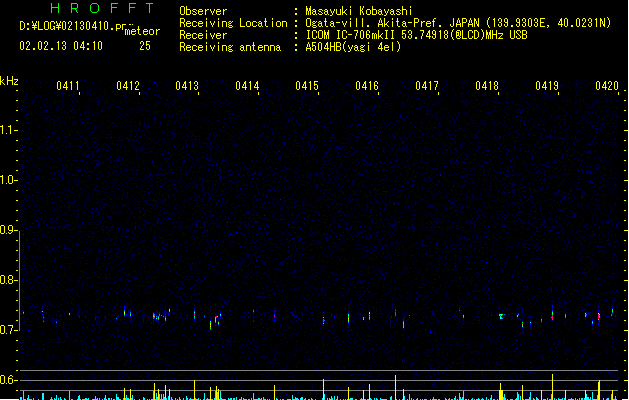Viewport: 629px width, 400px height.
Task: Click the 0412 time marker
Action: (128, 86)
